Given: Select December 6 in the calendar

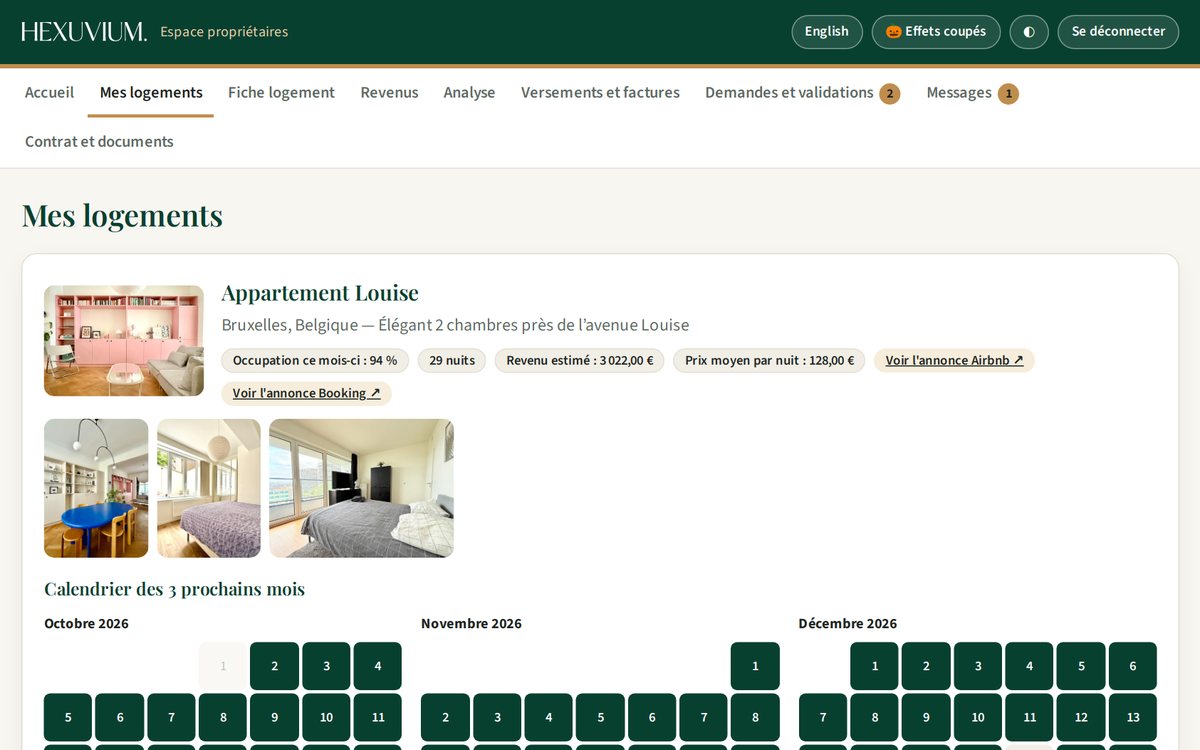Looking at the screenshot, I should [x=1133, y=666].
